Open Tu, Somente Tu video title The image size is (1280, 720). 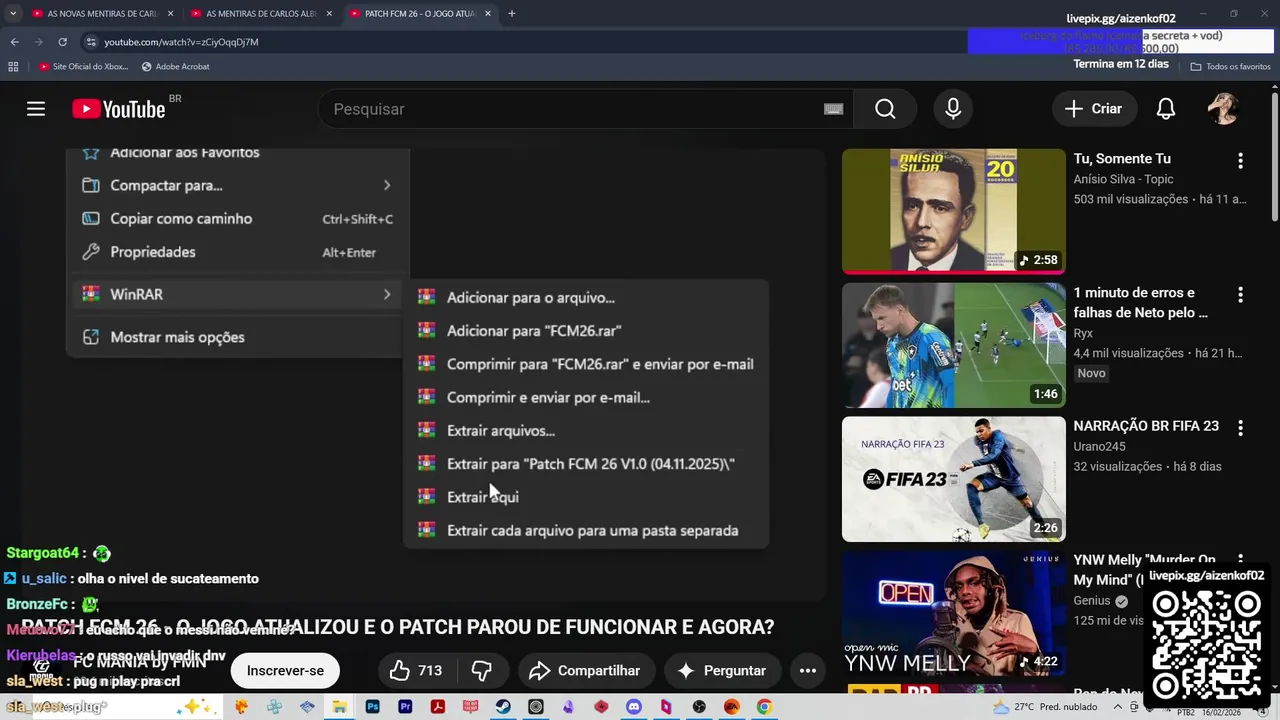tap(1122, 159)
